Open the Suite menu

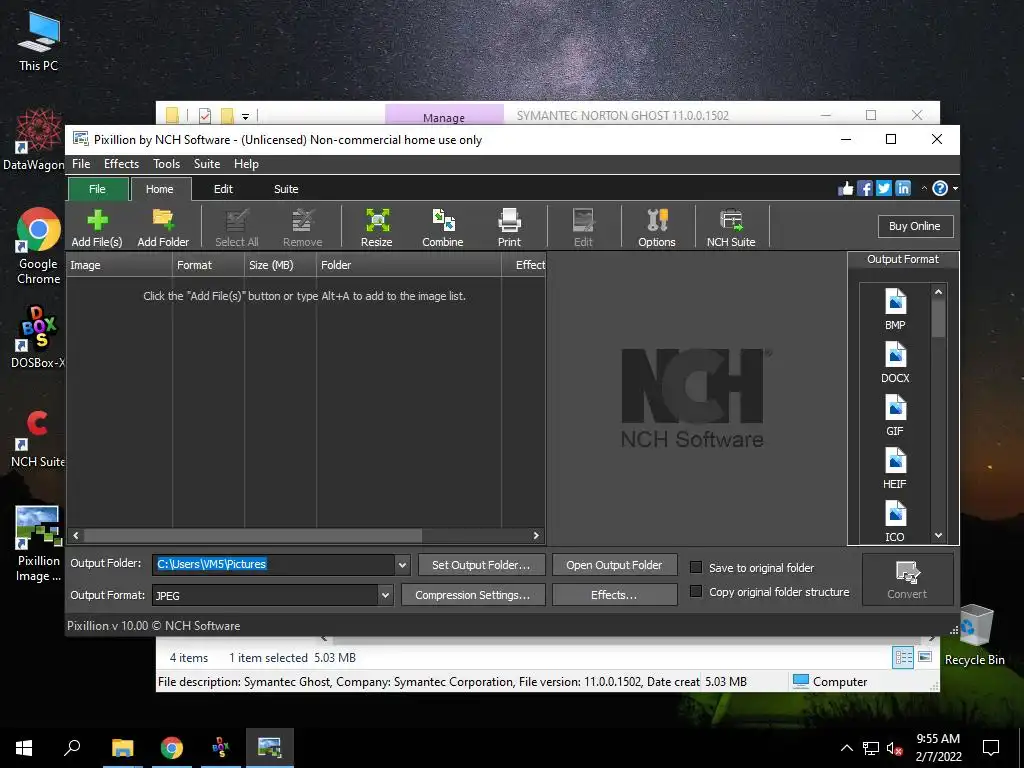click(207, 164)
